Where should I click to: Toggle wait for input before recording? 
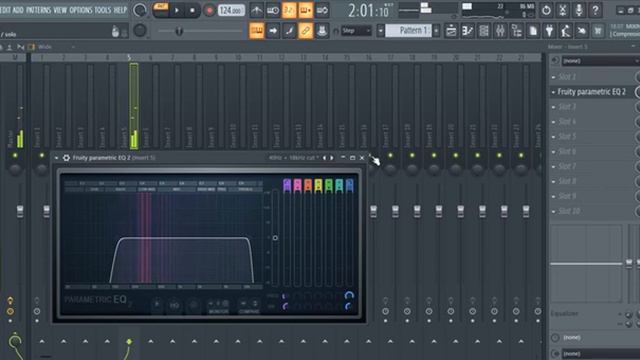pos(273,10)
